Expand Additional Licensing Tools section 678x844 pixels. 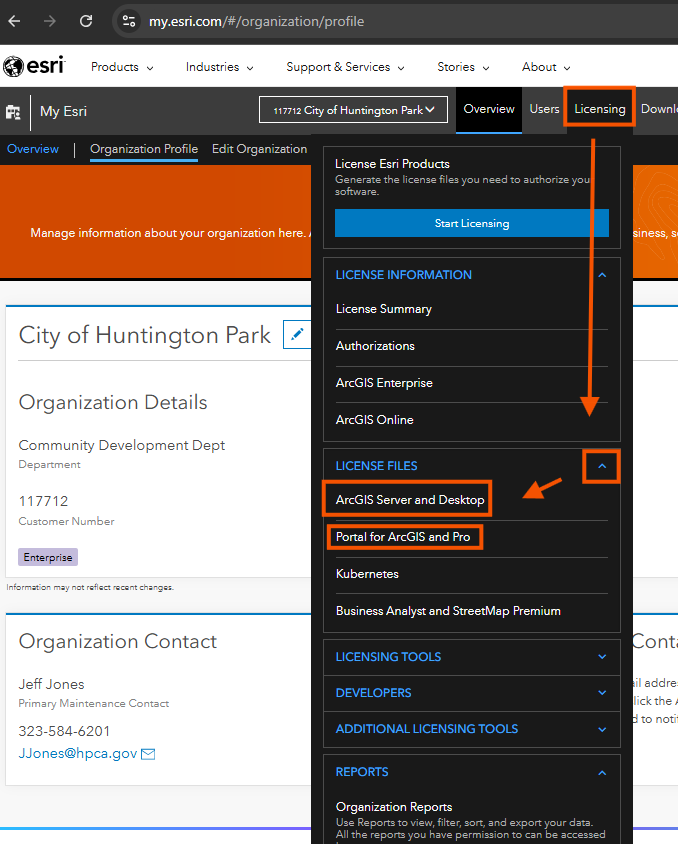(x=602, y=729)
